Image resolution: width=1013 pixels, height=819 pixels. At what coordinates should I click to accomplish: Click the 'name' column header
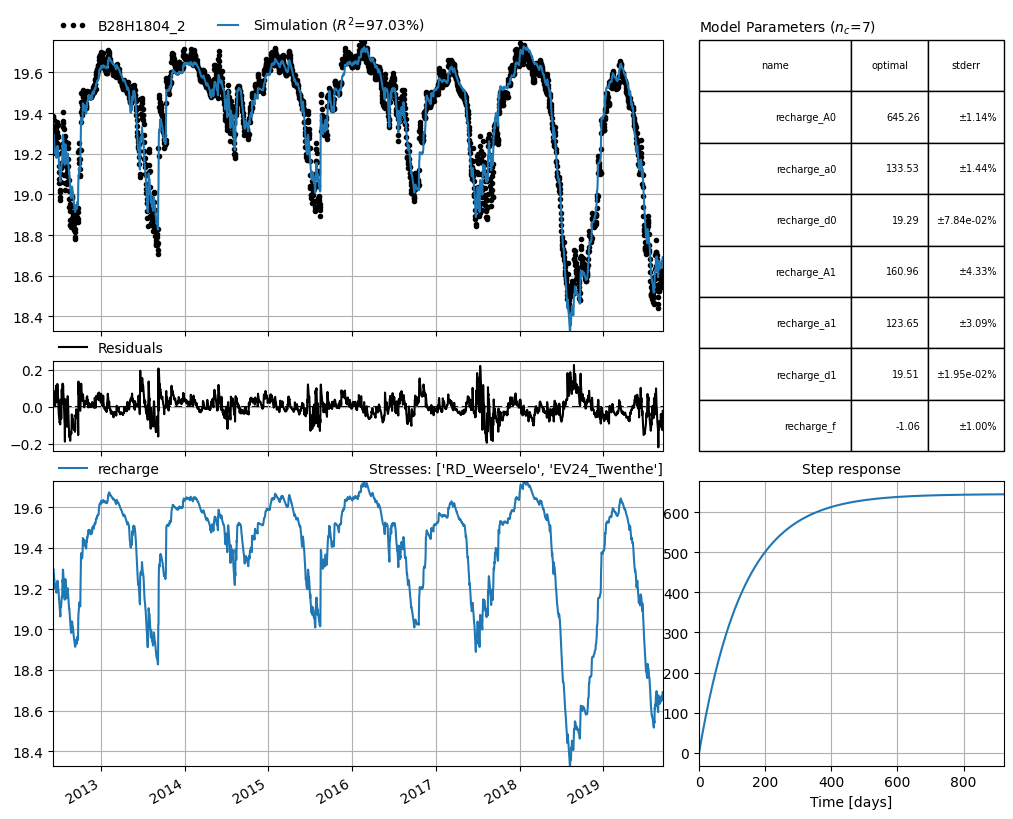pos(775,65)
